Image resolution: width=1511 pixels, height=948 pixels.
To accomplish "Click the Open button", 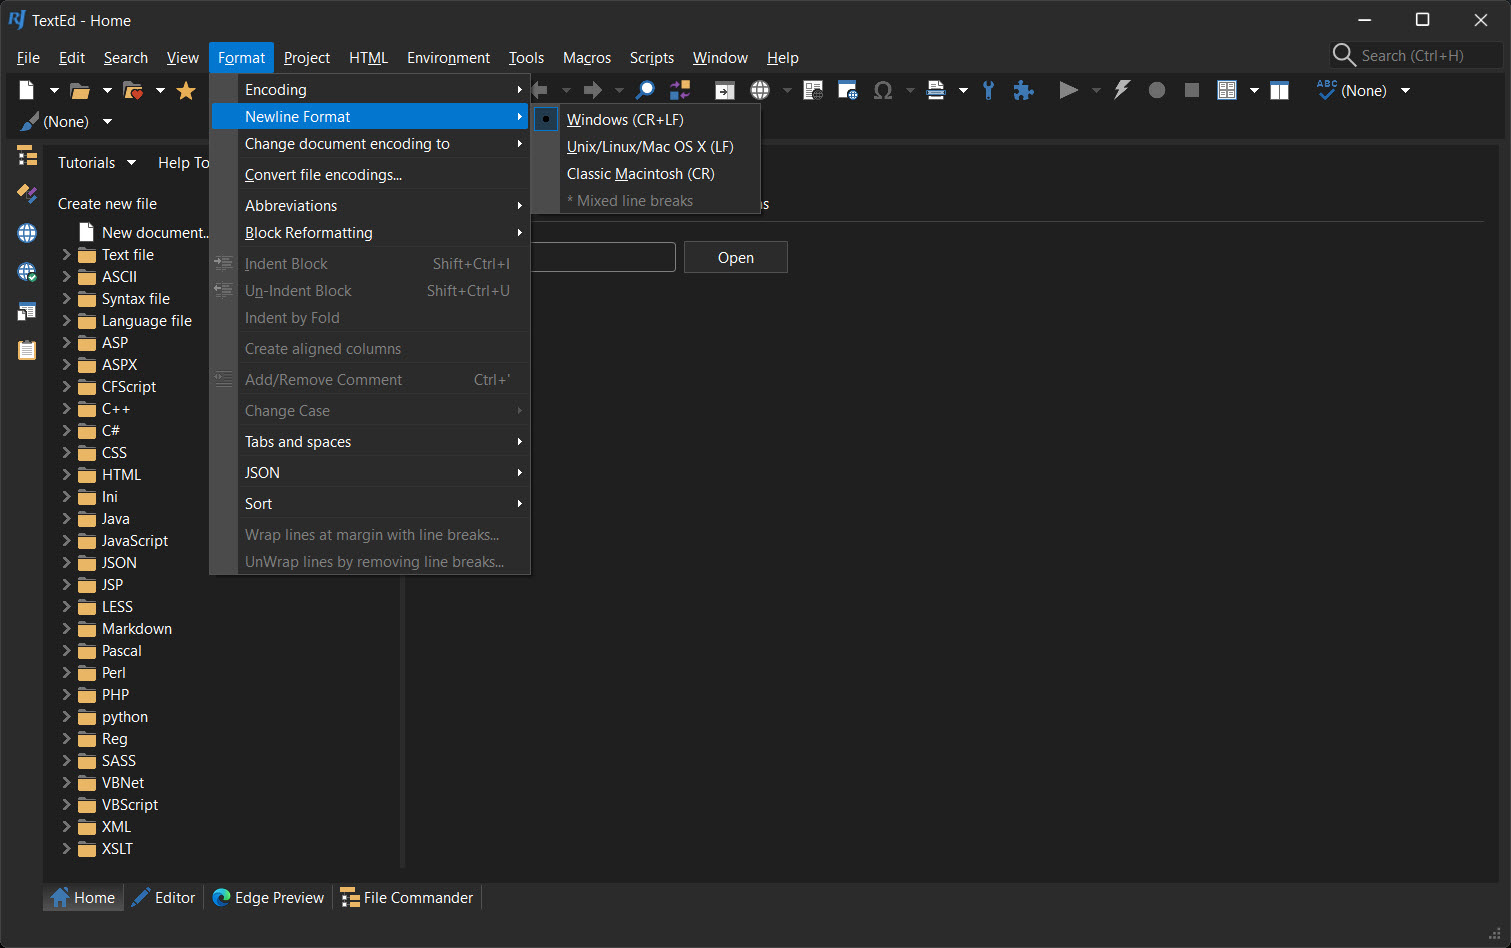I will (736, 257).
